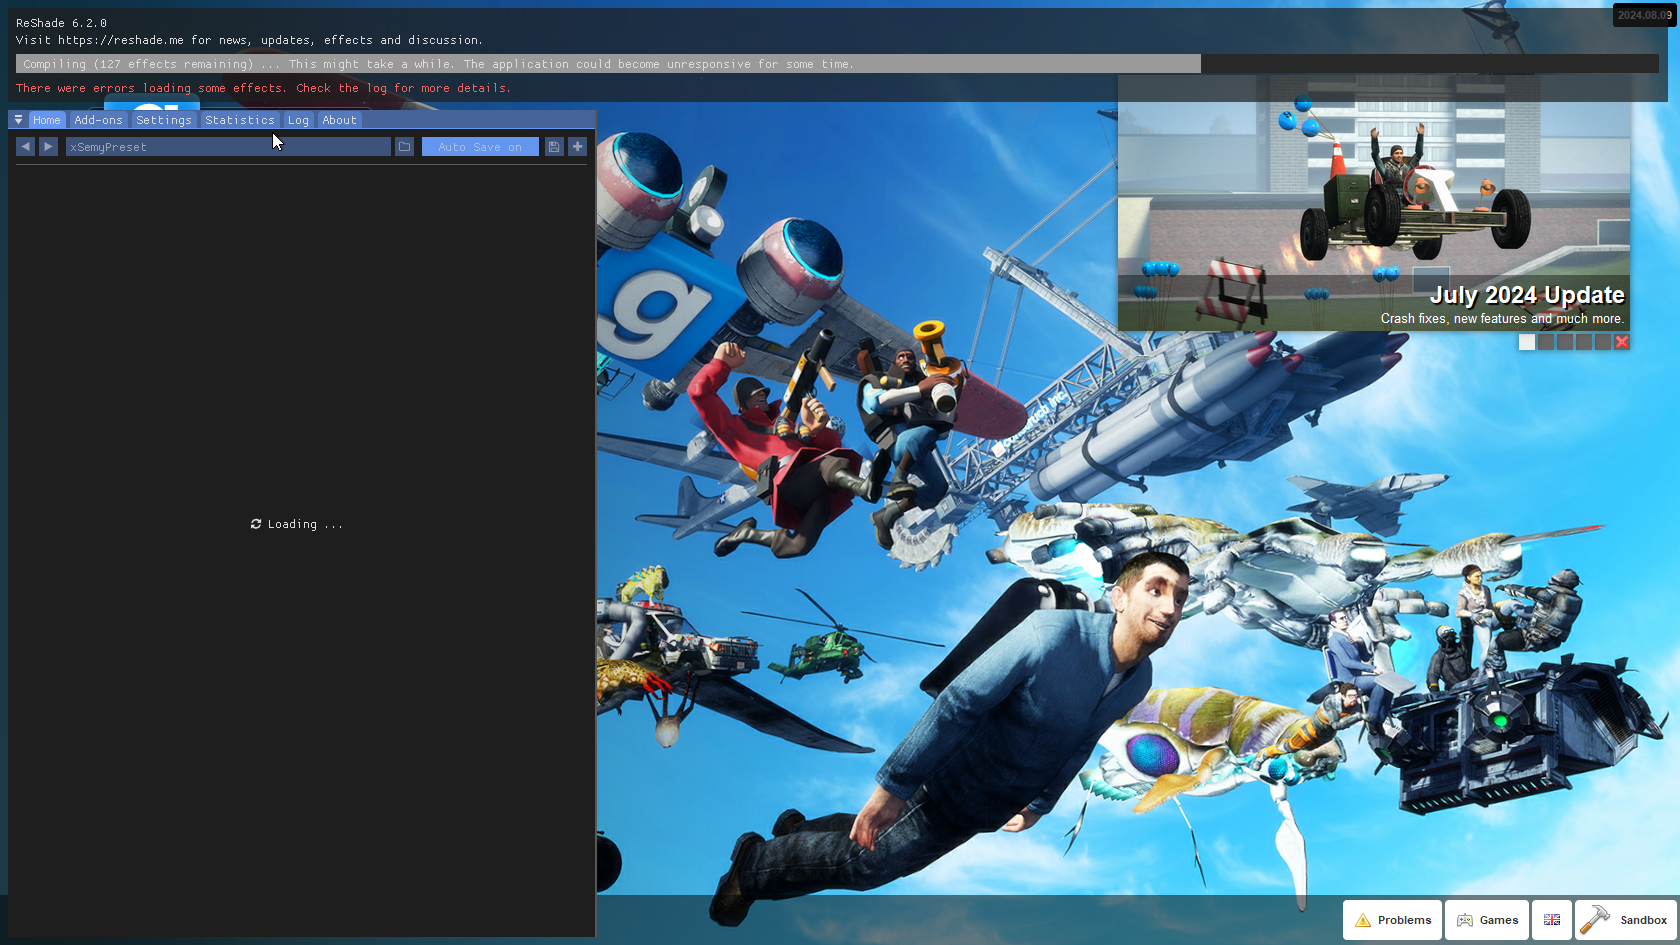
Task: Select the Sandbox gamemode button
Action: [1627, 920]
